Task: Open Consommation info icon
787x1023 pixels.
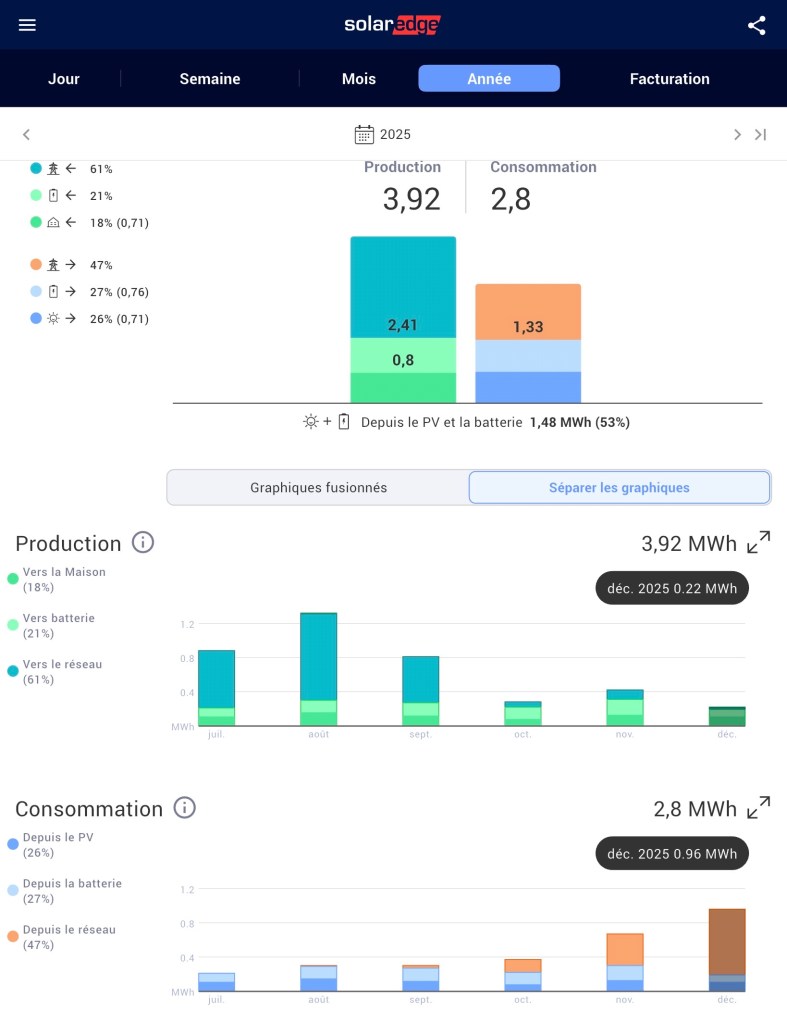Action: (184, 808)
